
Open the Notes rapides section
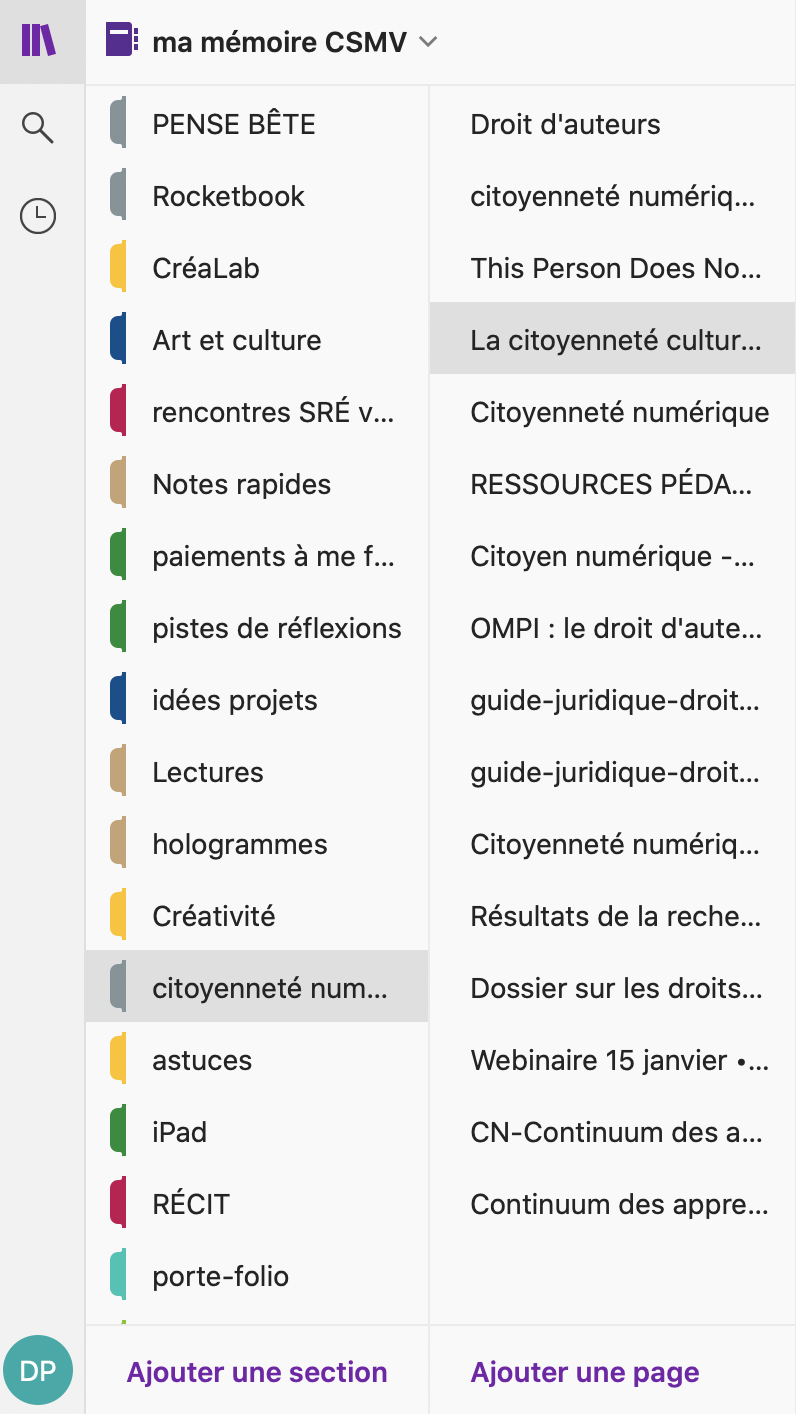click(242, 484)
